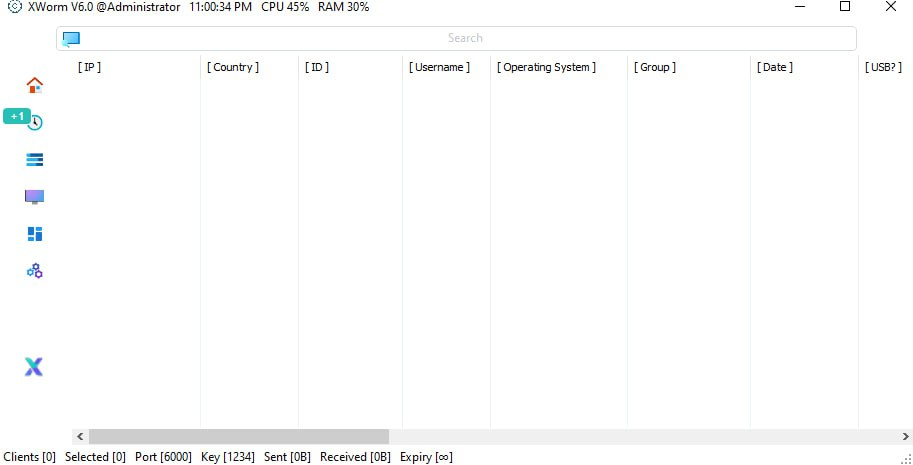
Task: Click the orange home icon in sidebar
Action: [35, 85]
